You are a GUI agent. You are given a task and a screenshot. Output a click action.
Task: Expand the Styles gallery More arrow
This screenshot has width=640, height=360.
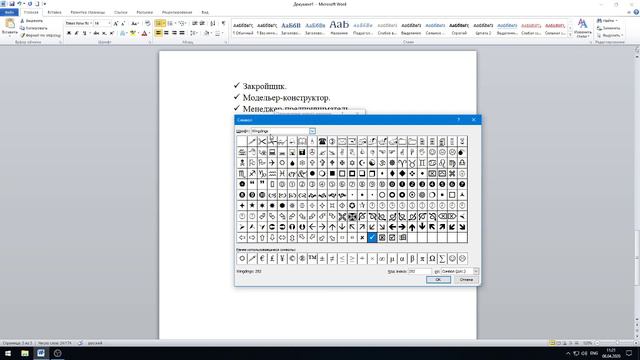click(x=570, y=36)
